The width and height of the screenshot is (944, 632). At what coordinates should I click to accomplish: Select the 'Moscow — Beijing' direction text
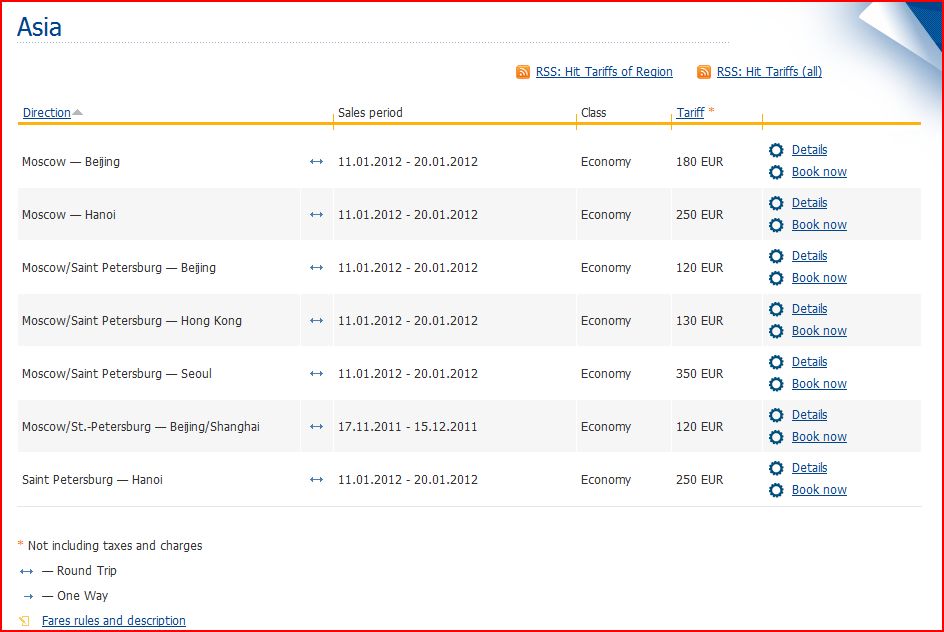(x=71, y=162)
